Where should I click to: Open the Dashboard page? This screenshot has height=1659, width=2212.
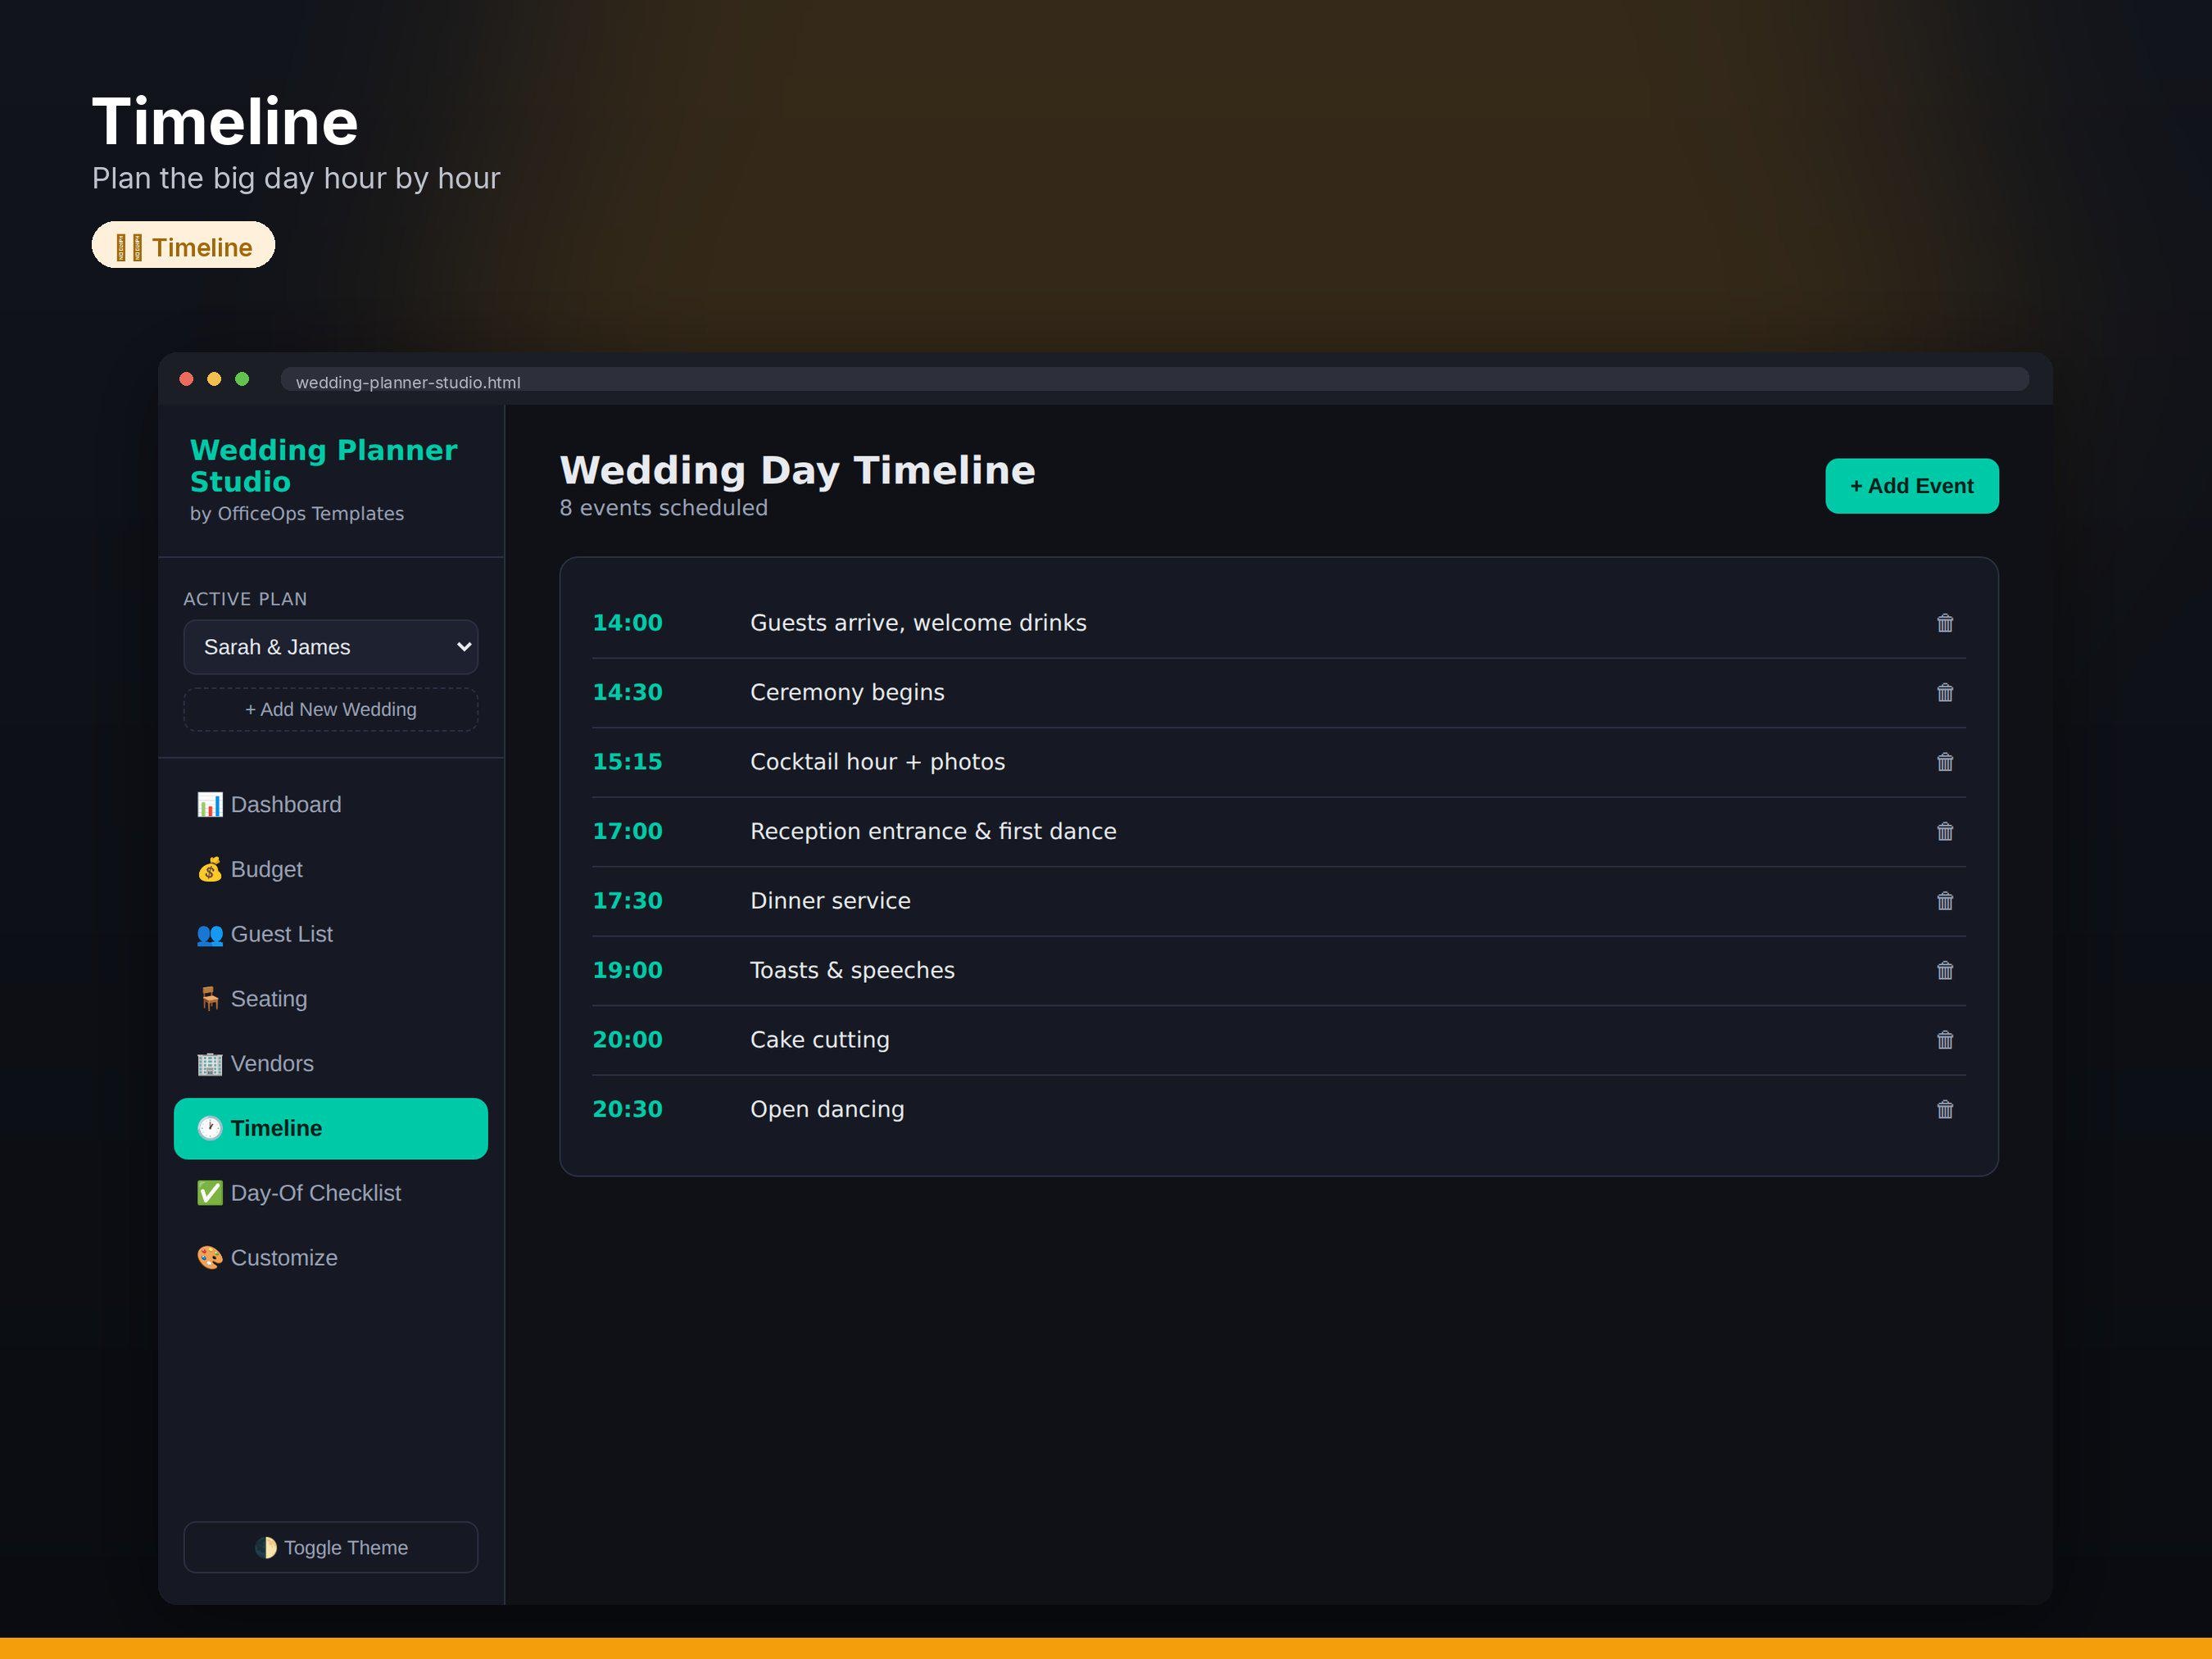click(331, 805)
